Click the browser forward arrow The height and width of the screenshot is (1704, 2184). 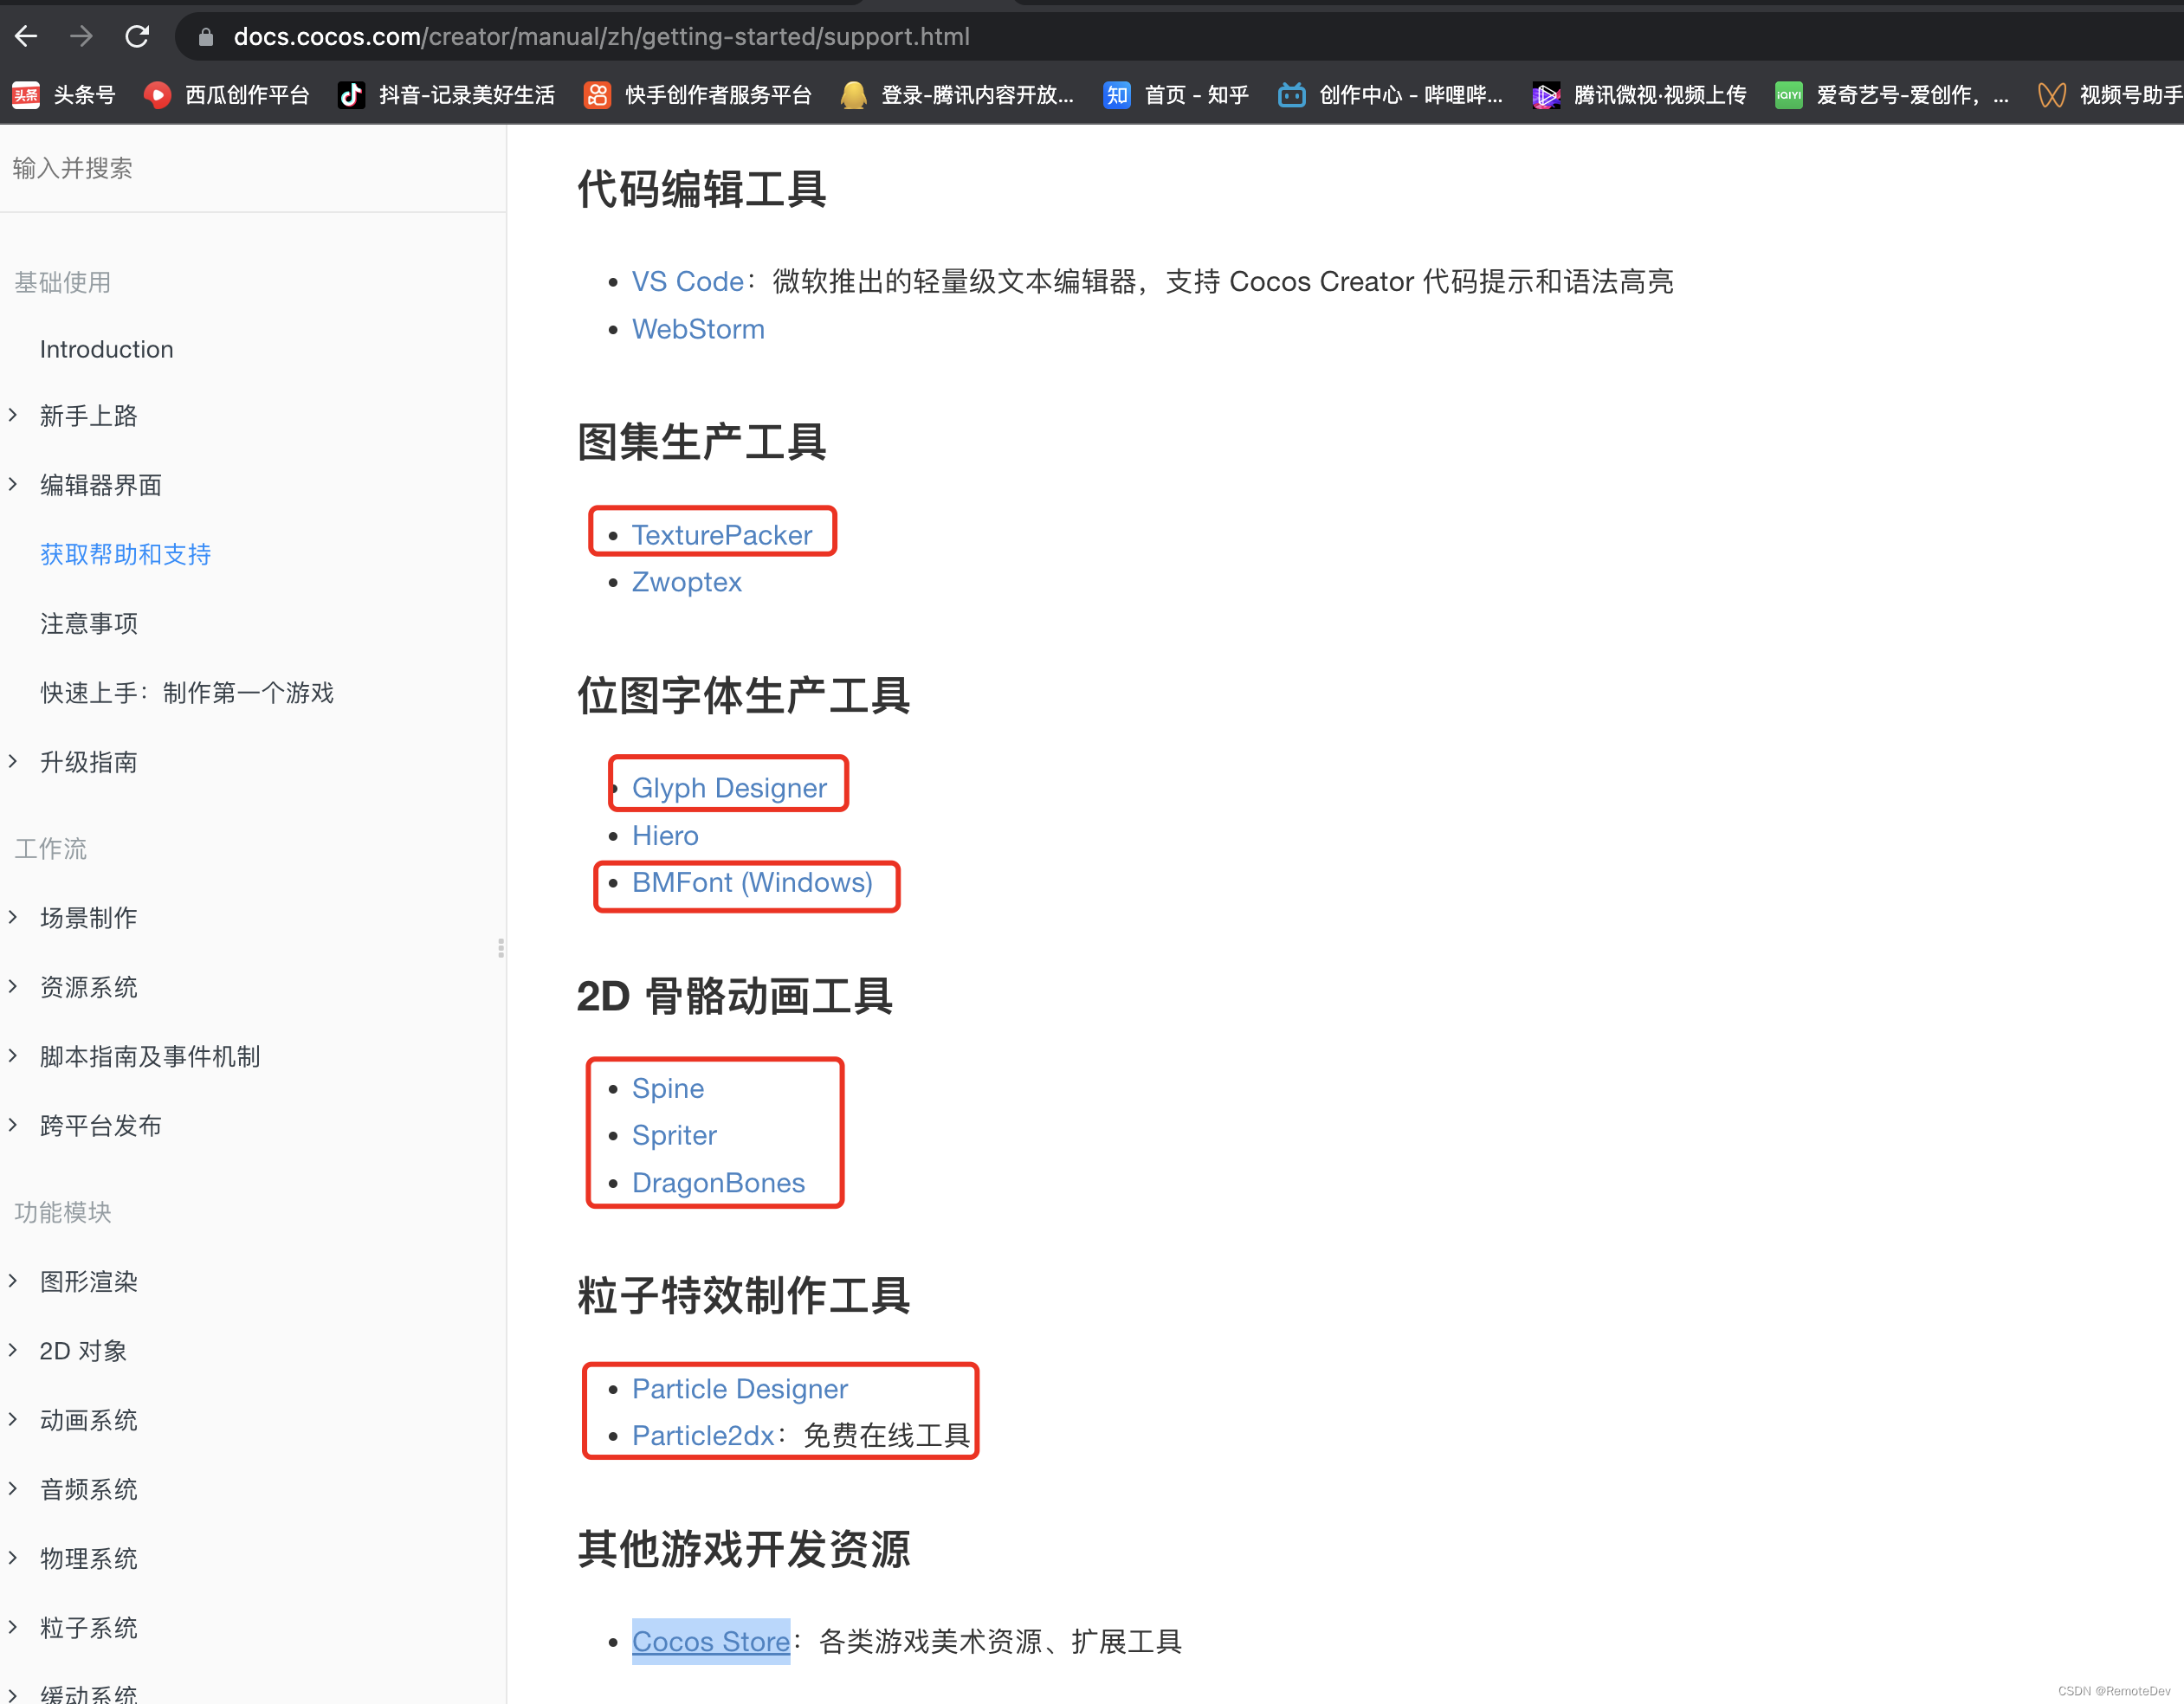[x=82, y=37]
